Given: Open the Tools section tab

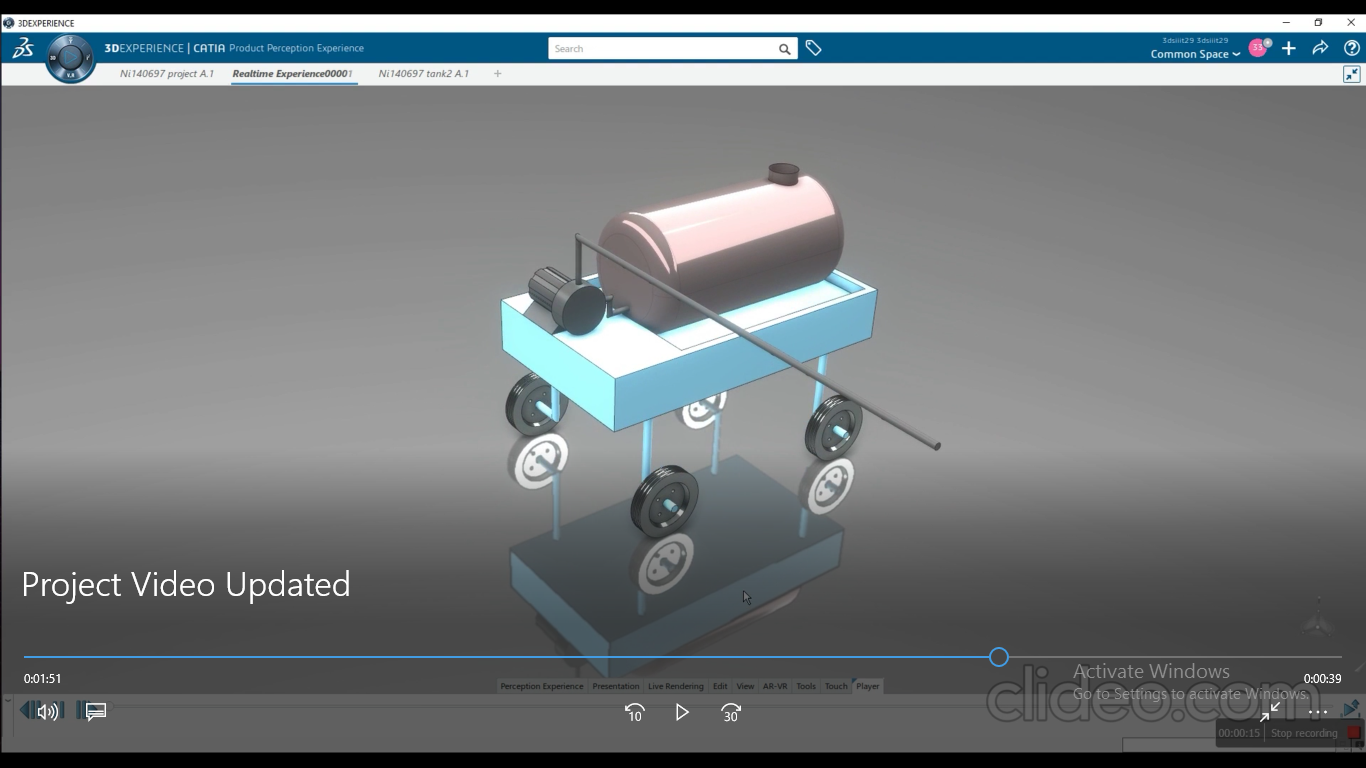Looking at the screenshot, I should [x=806, y=686].
